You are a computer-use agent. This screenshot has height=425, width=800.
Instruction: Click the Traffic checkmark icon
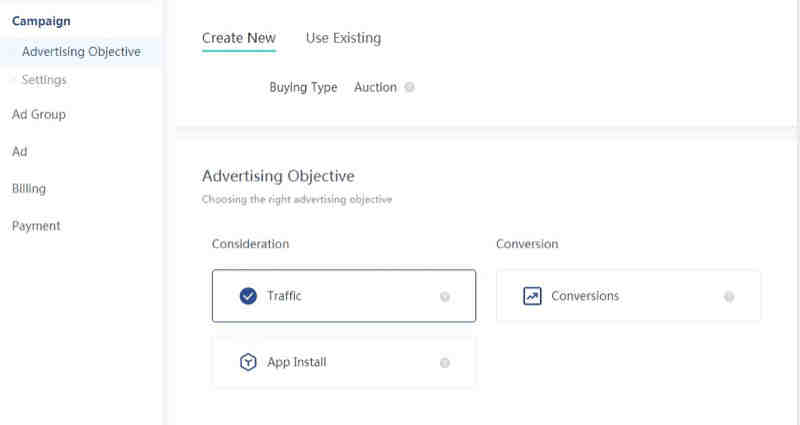pyautogui.click(x=248, y=296)
